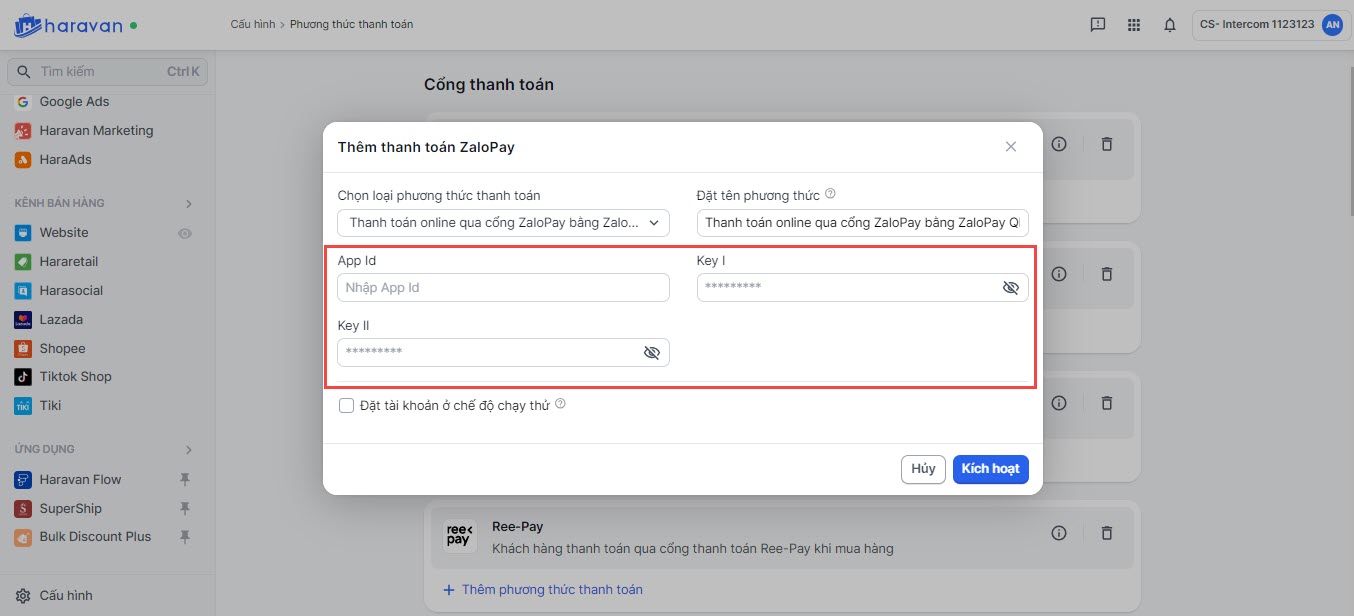Enable Đặt tài khoản ở chế độ chạy thử
Image resolution: width=1354 pixels, height=616 pixels.
pyautogui.click(x=347, y=405)
